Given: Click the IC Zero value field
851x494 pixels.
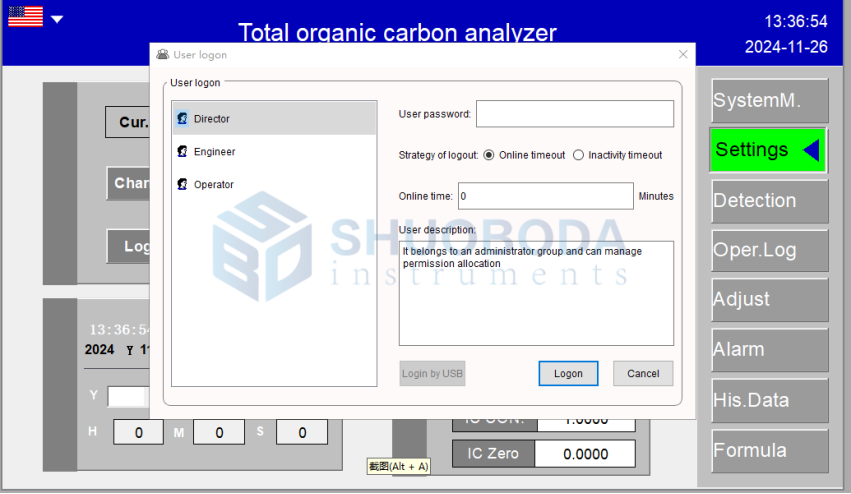Looking at the screenshot, I should 585,454.
